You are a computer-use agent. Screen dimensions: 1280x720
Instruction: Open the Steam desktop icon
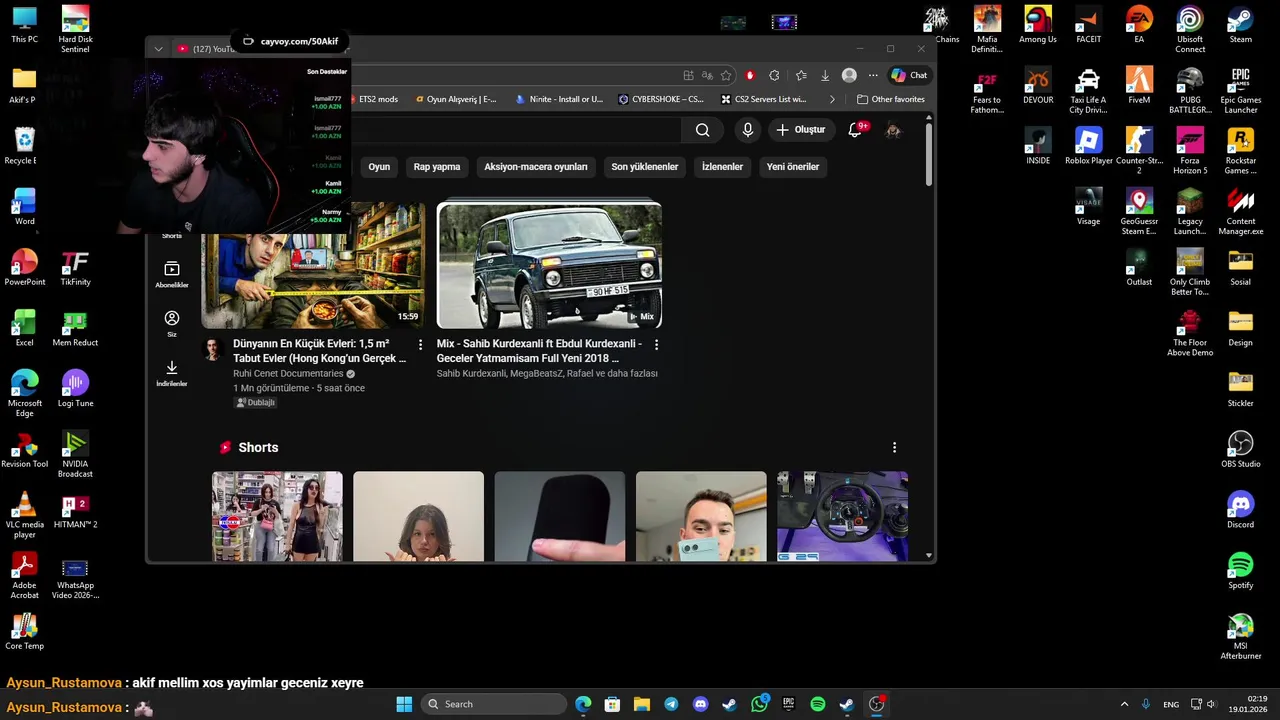coord(1240,25)
